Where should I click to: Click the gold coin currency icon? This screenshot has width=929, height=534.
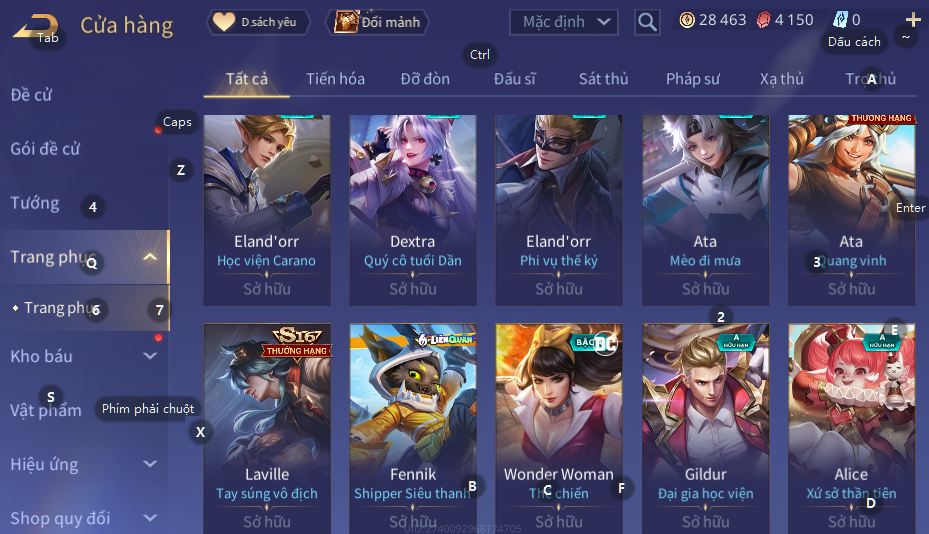coord(687,20)
